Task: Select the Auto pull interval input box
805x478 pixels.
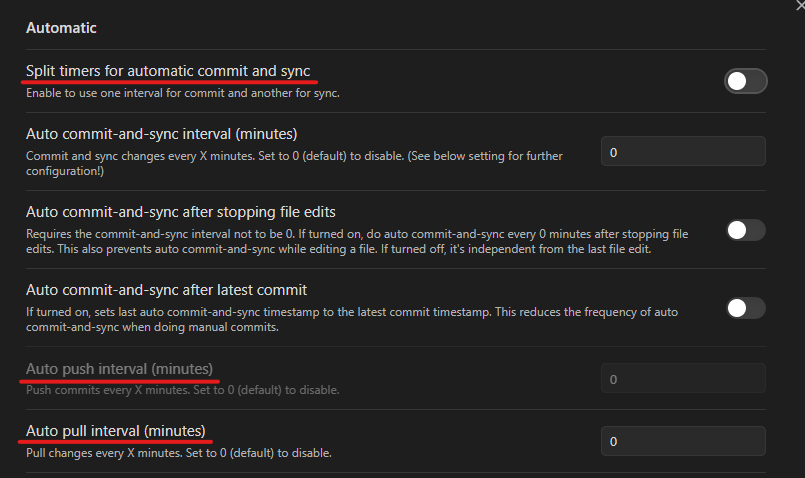Action: [683, 441]
